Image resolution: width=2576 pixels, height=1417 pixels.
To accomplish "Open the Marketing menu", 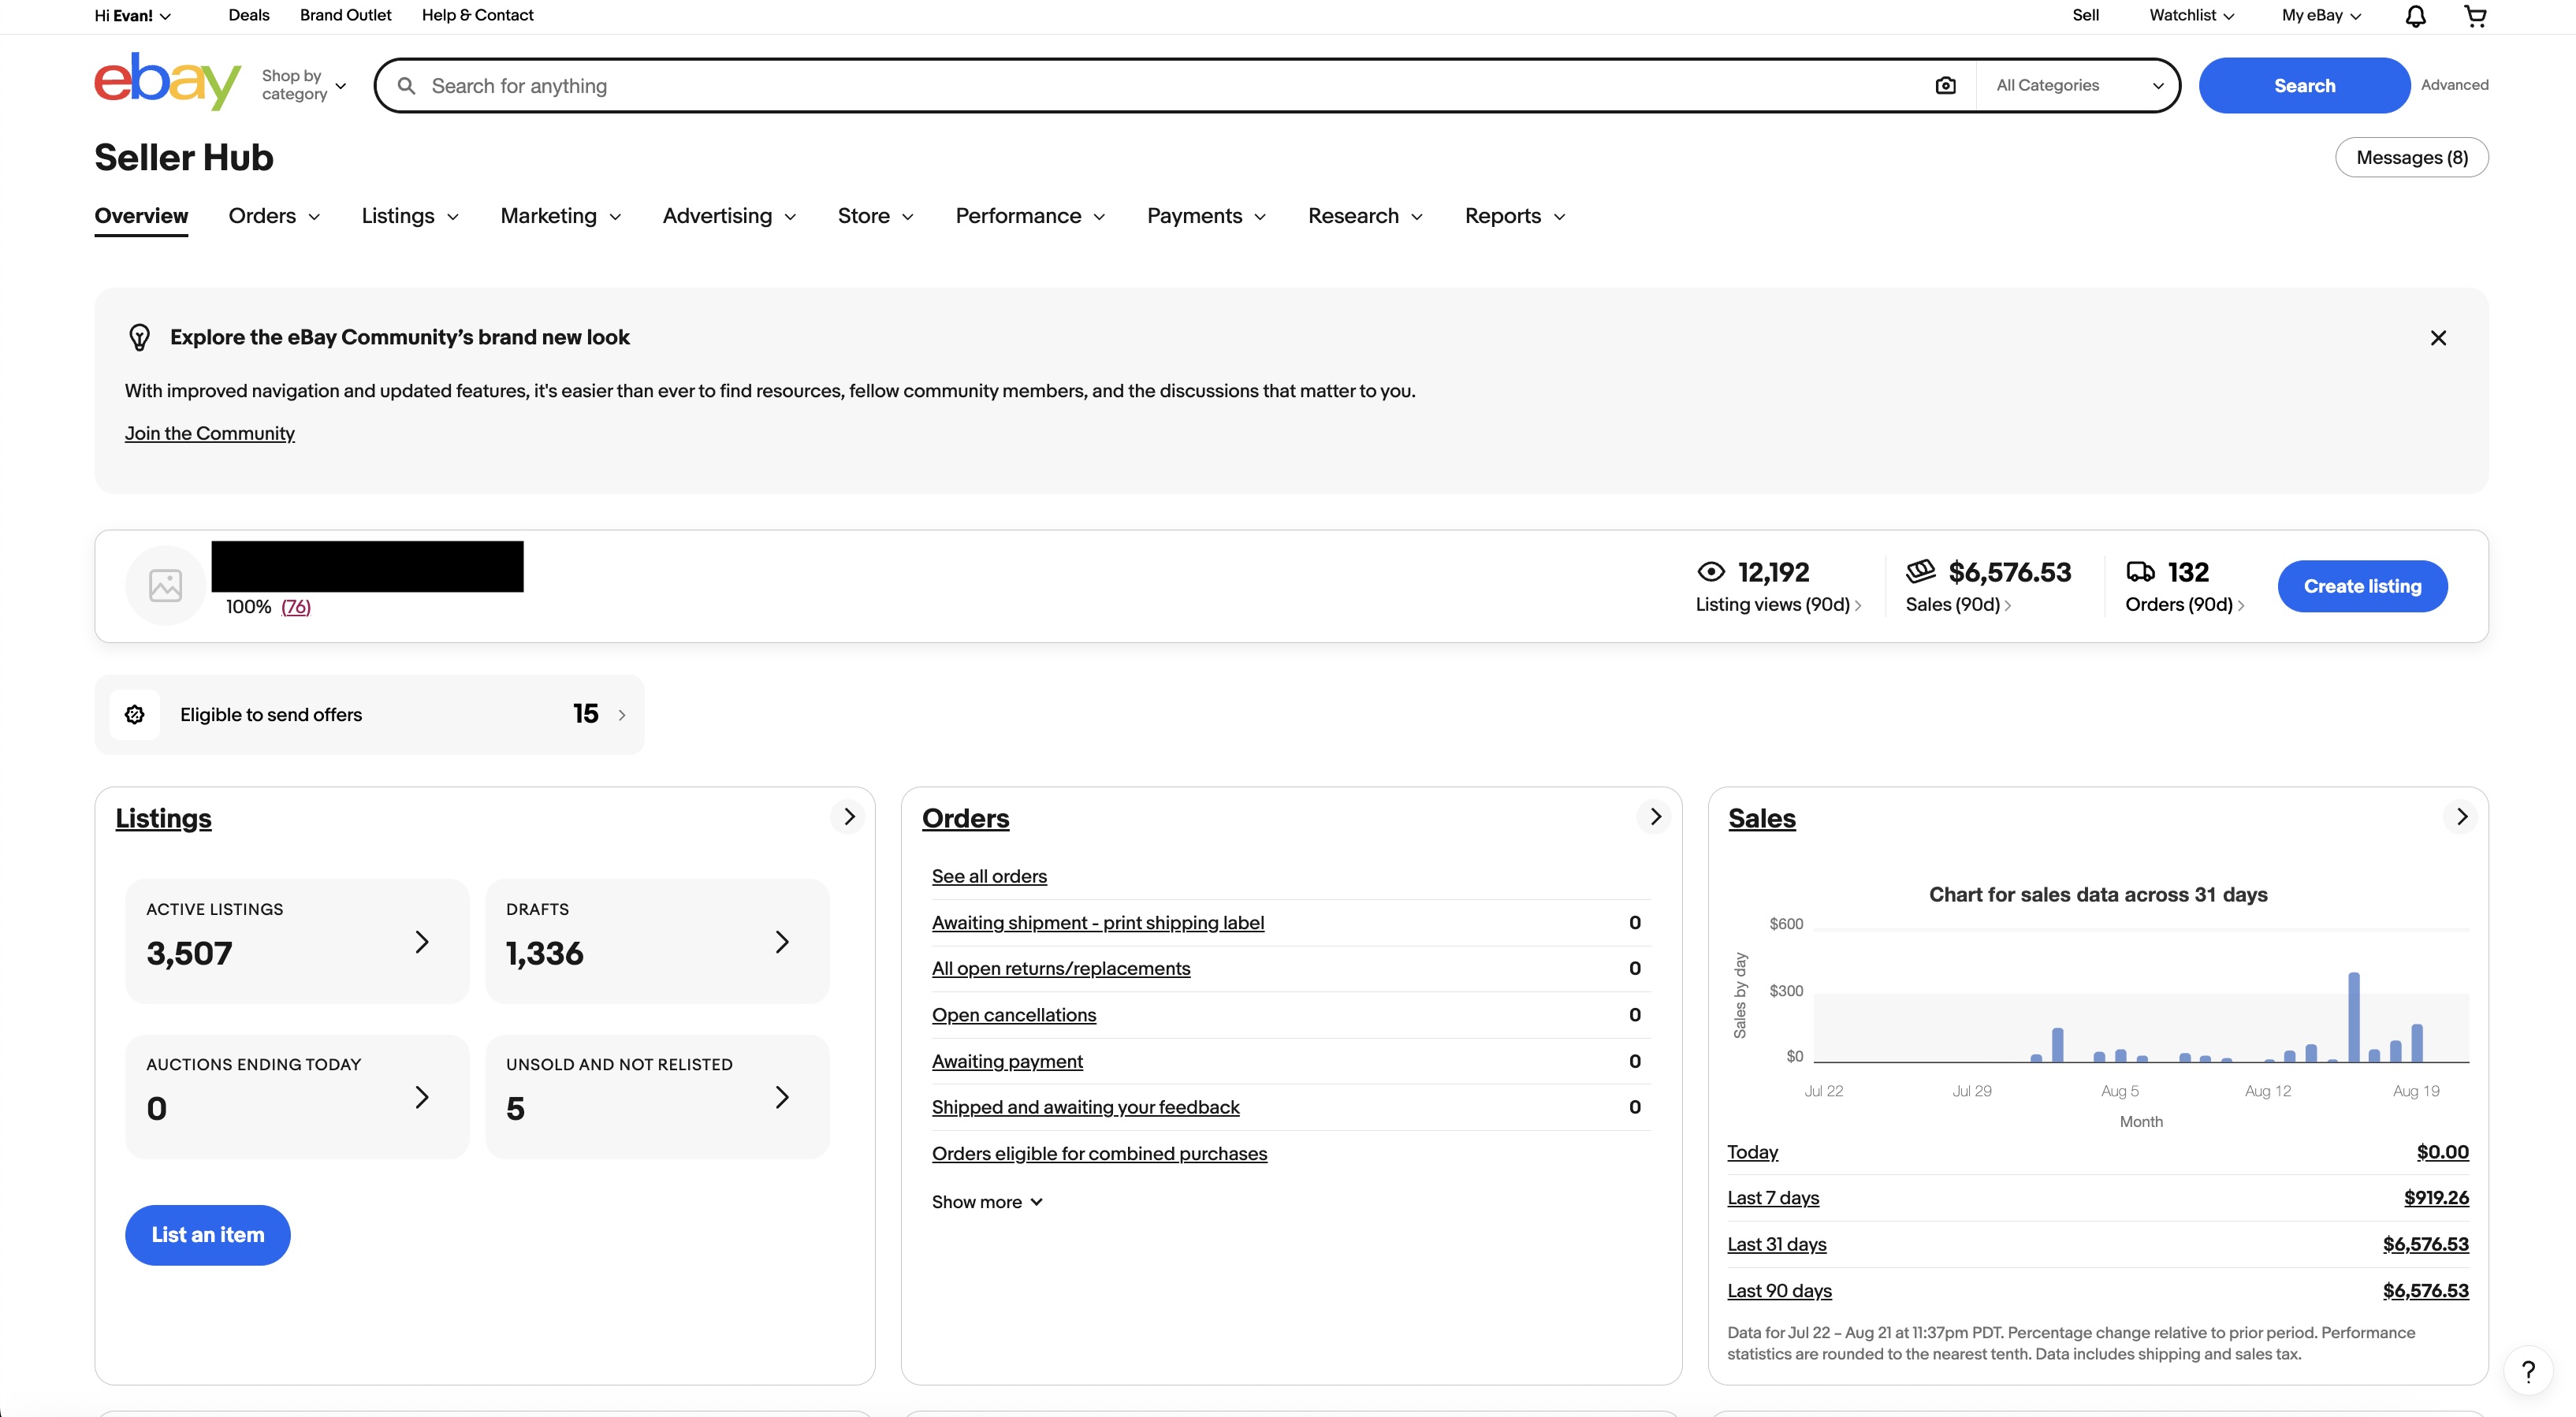I will point(561,216).
